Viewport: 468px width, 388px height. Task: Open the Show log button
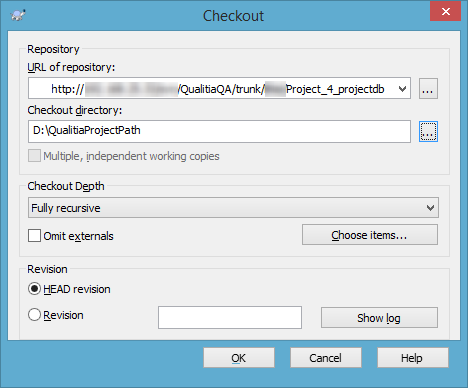point(379,318)
